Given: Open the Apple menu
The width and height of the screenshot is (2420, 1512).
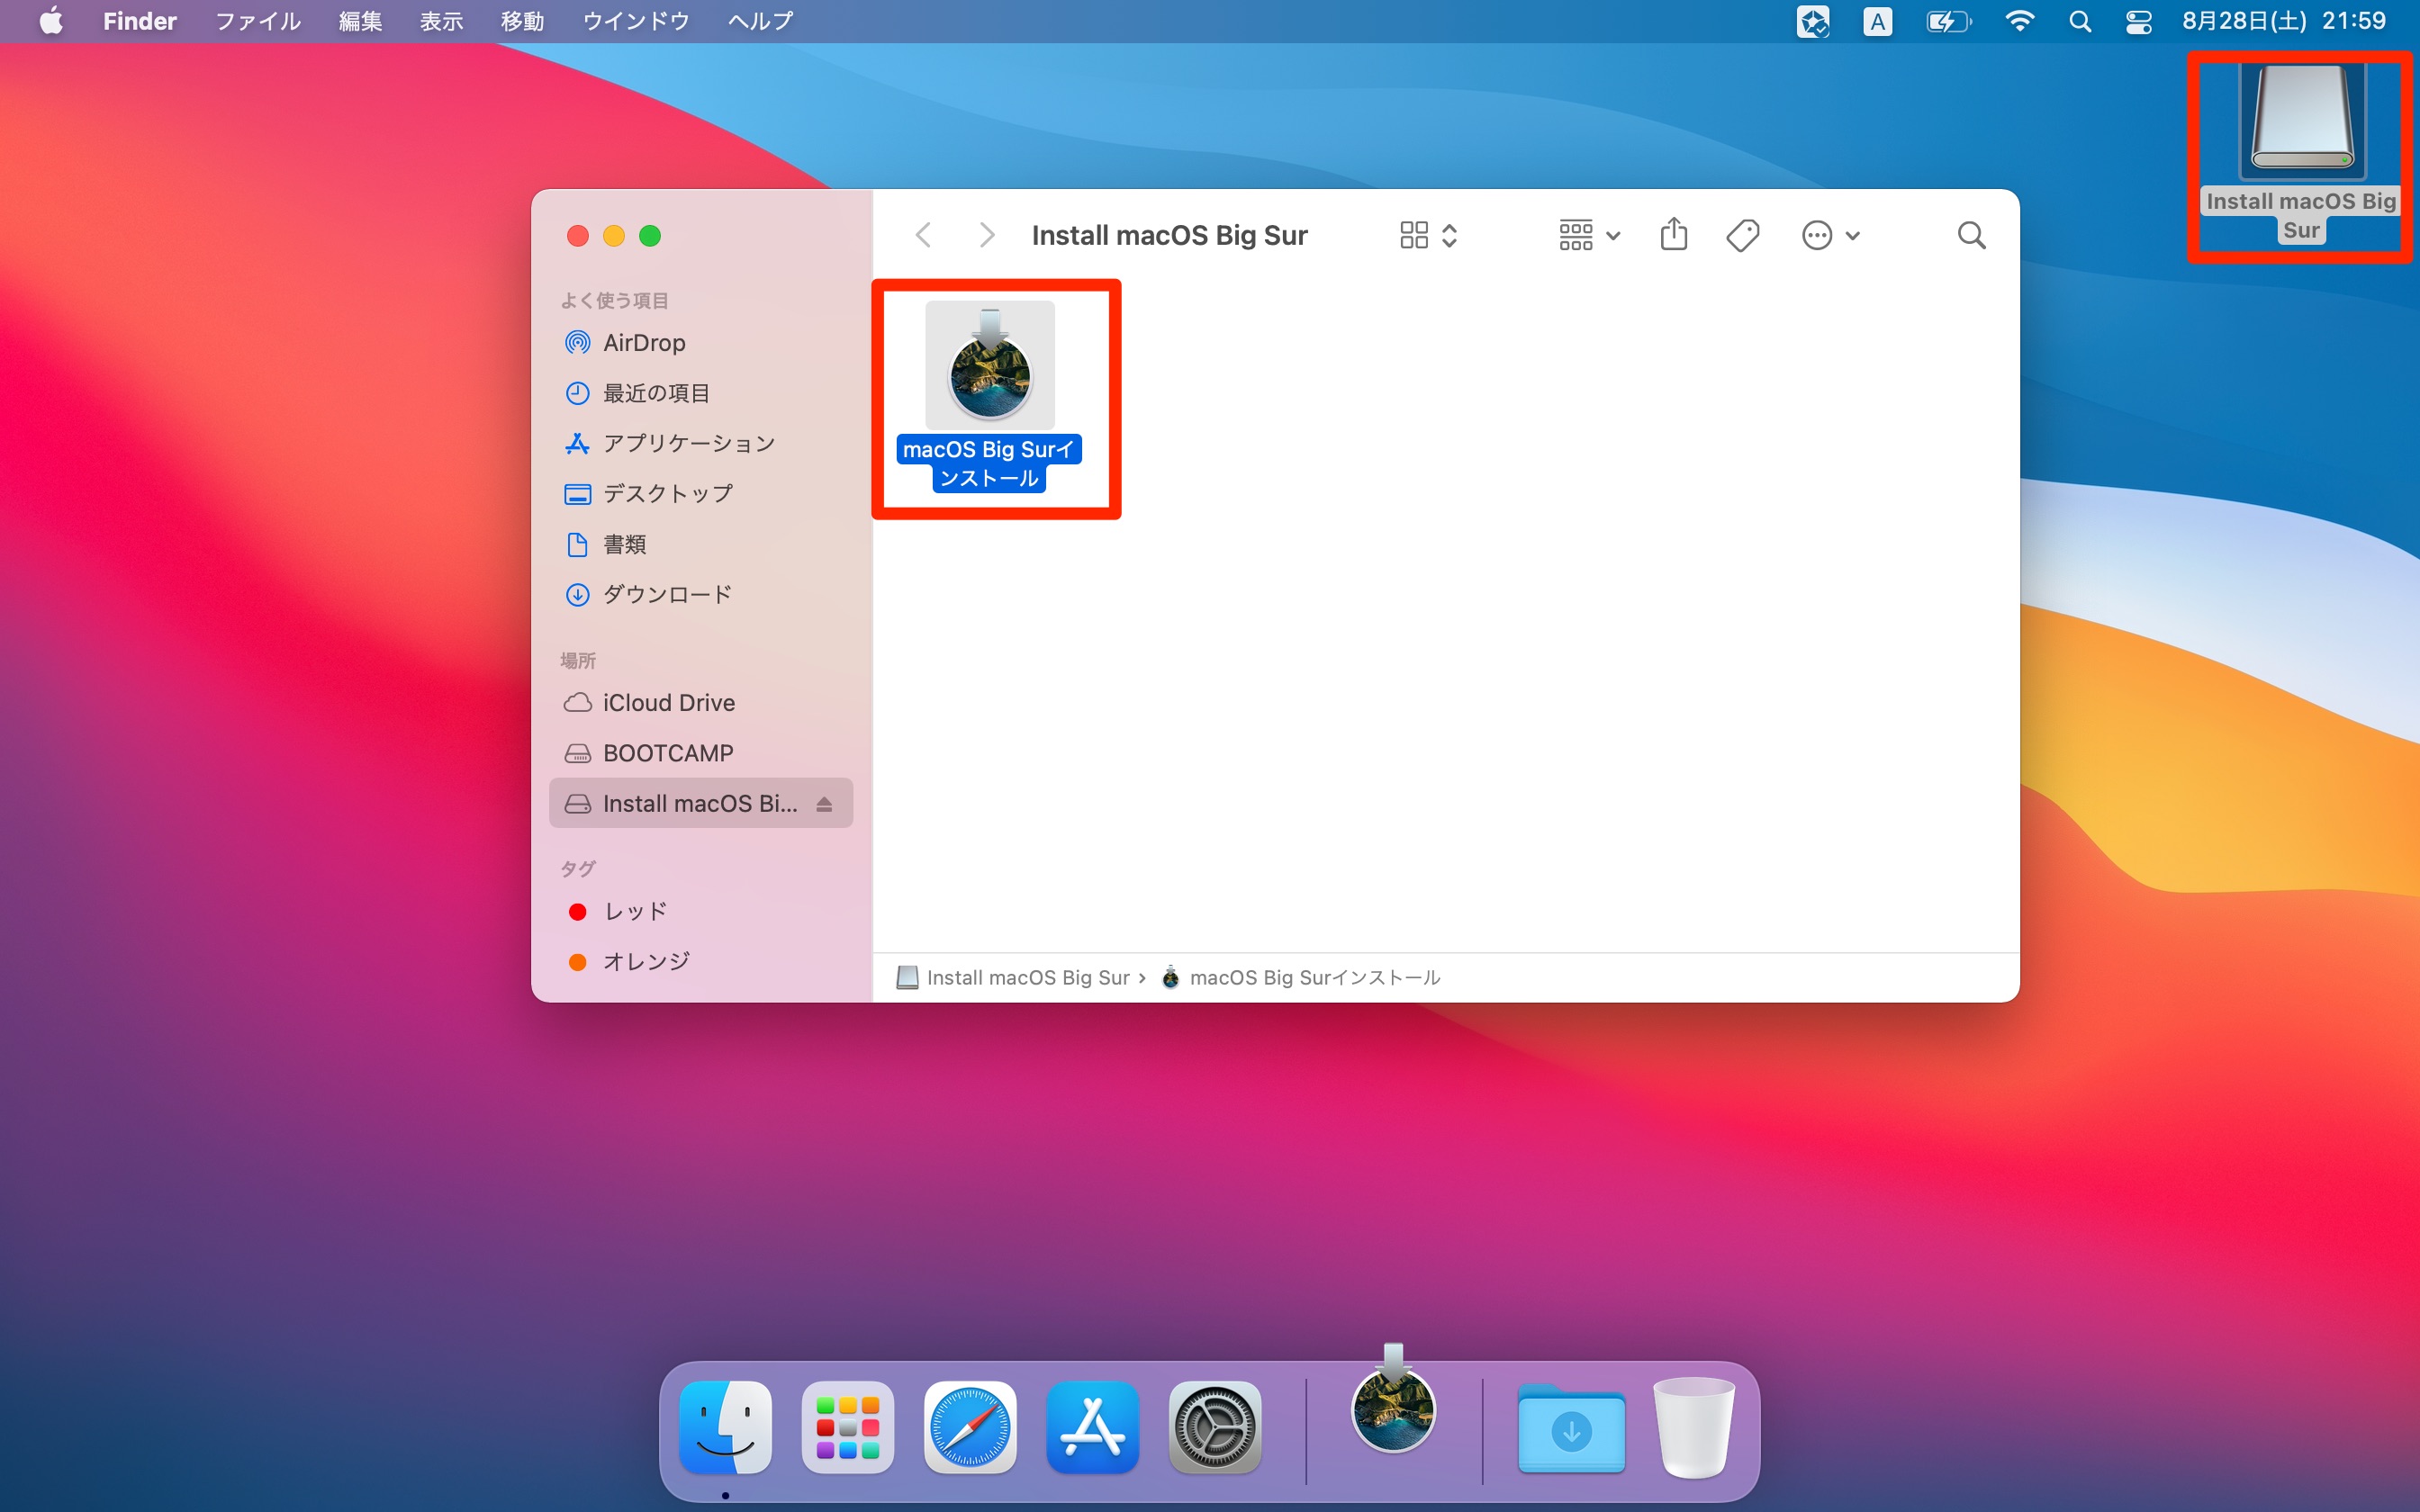Looking at the screenshot, I should point(51,21).
